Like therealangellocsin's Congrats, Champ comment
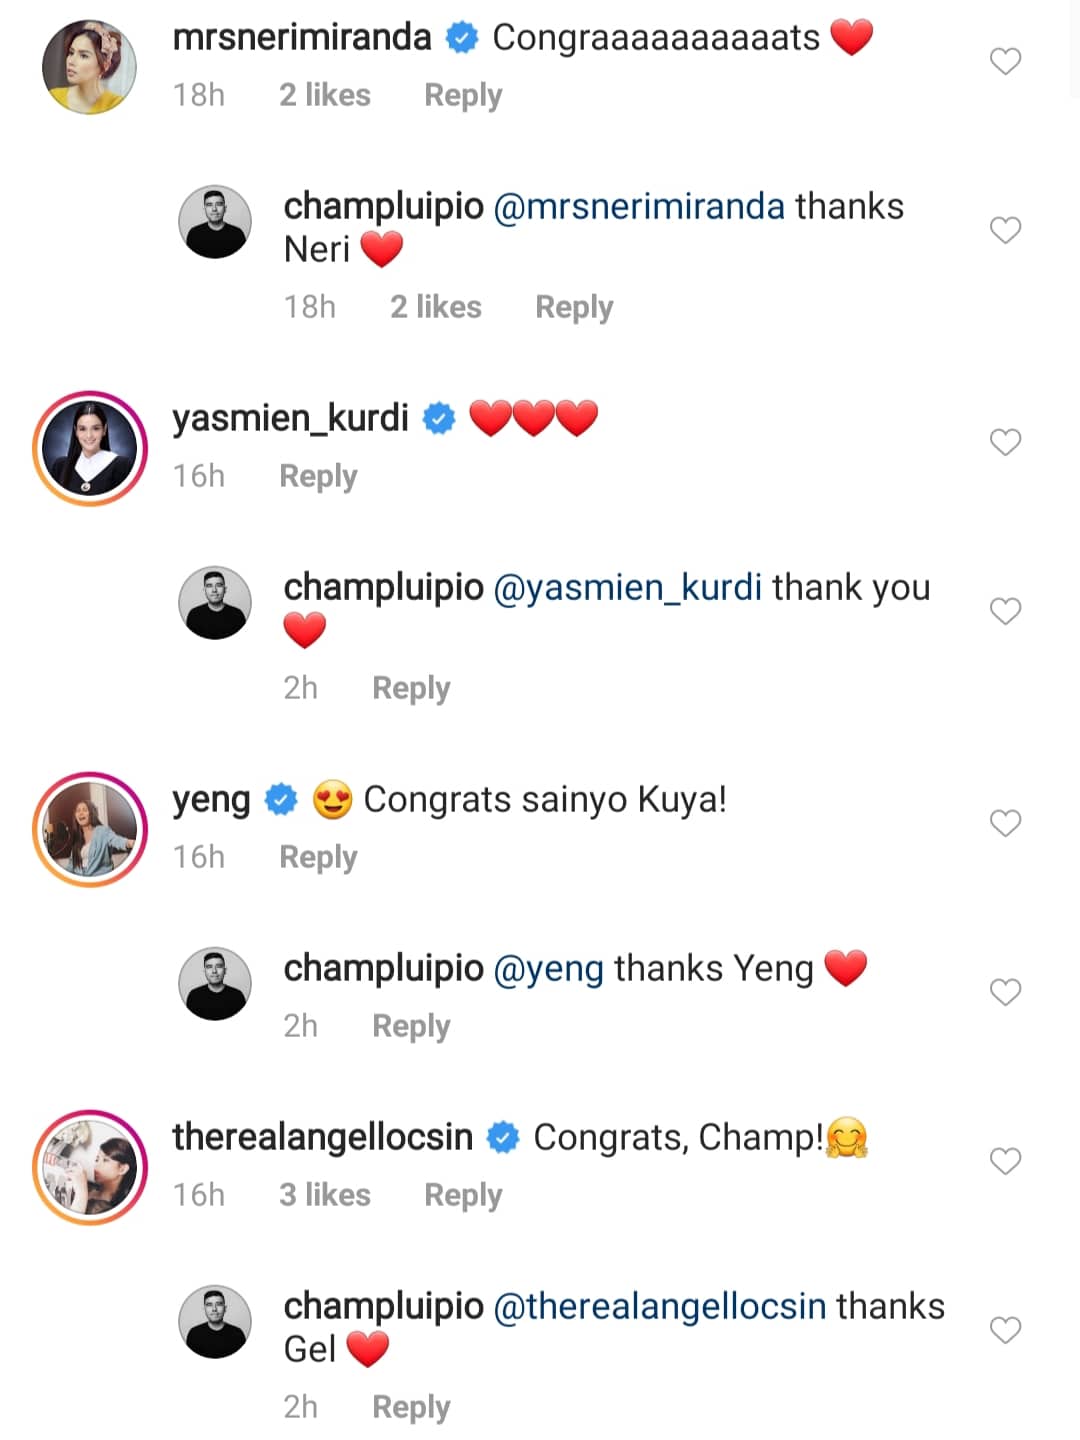The width and height of the screenshot is (1080, 1440). tap(1005, 1161)
